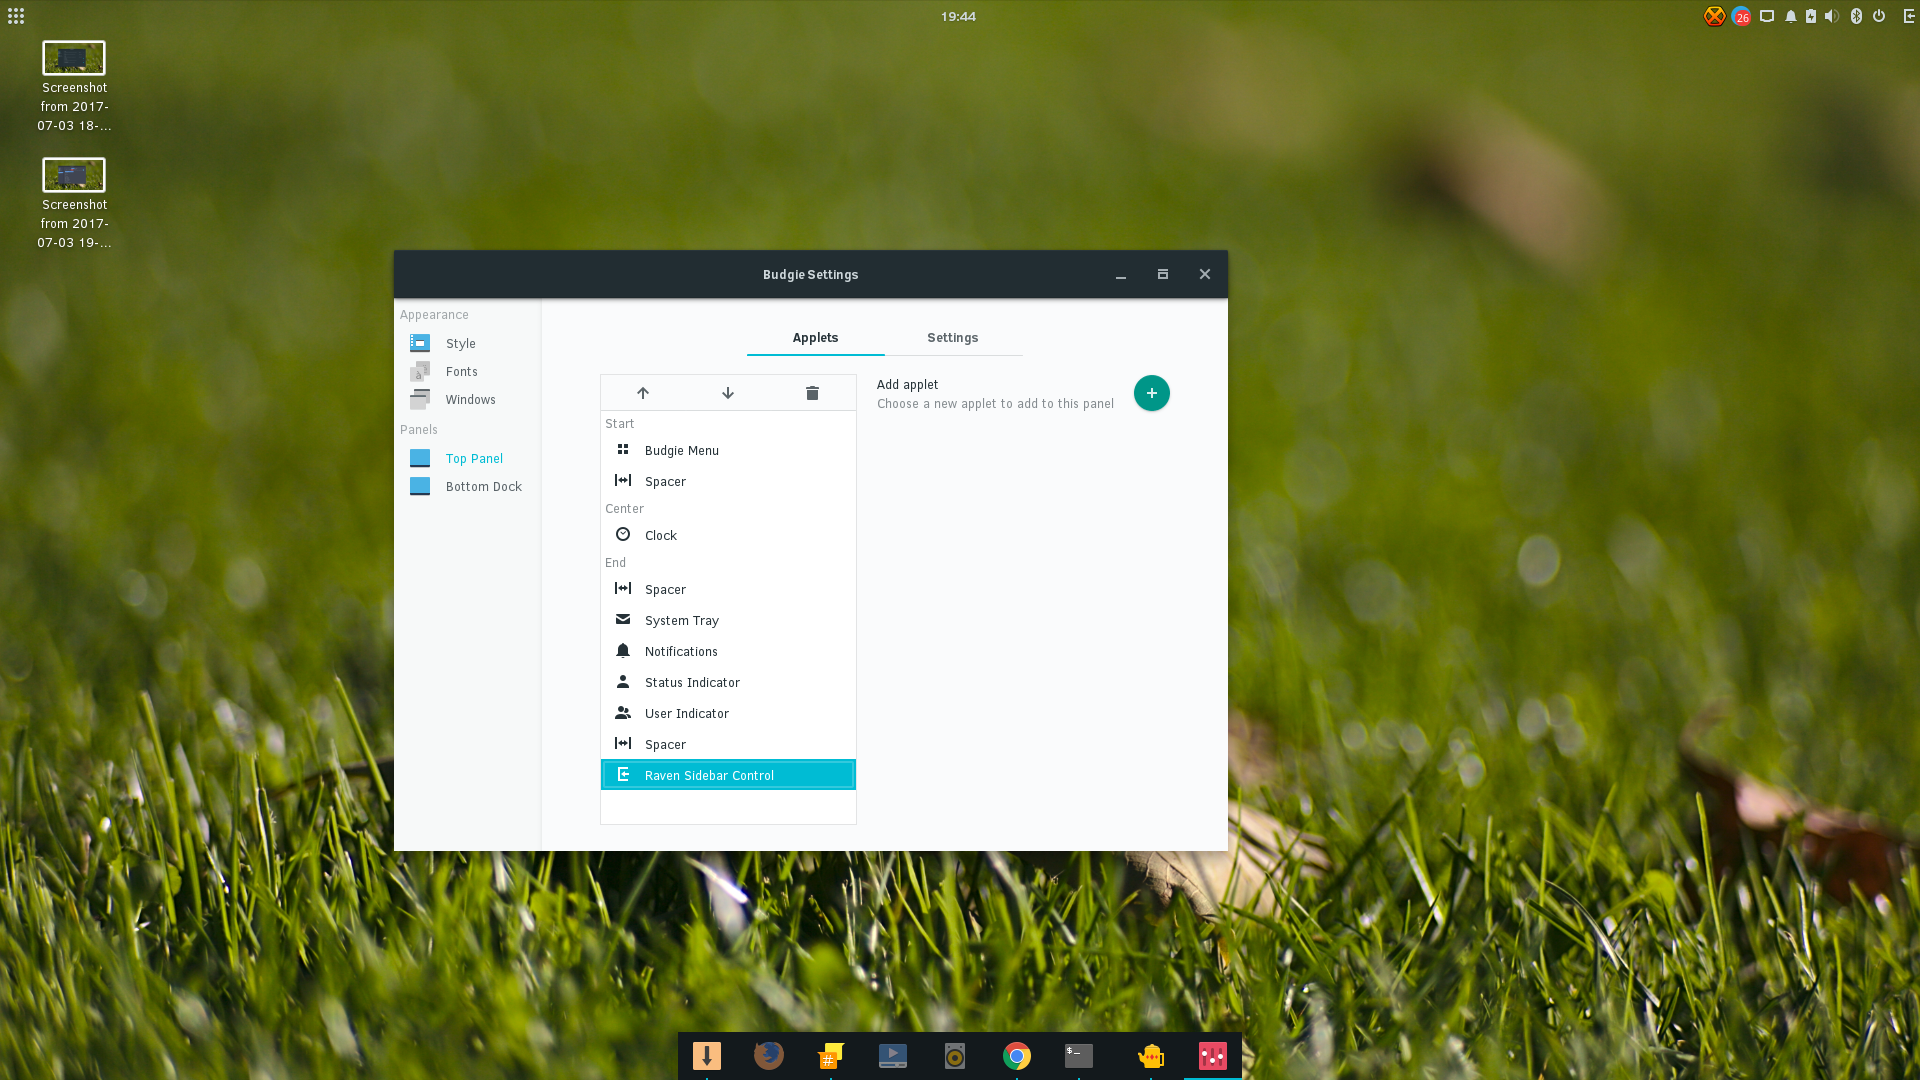This screenshot has height=1080, width=1920.
Task: Click the Bluetooth indicator
Action: pos(1857,16)
